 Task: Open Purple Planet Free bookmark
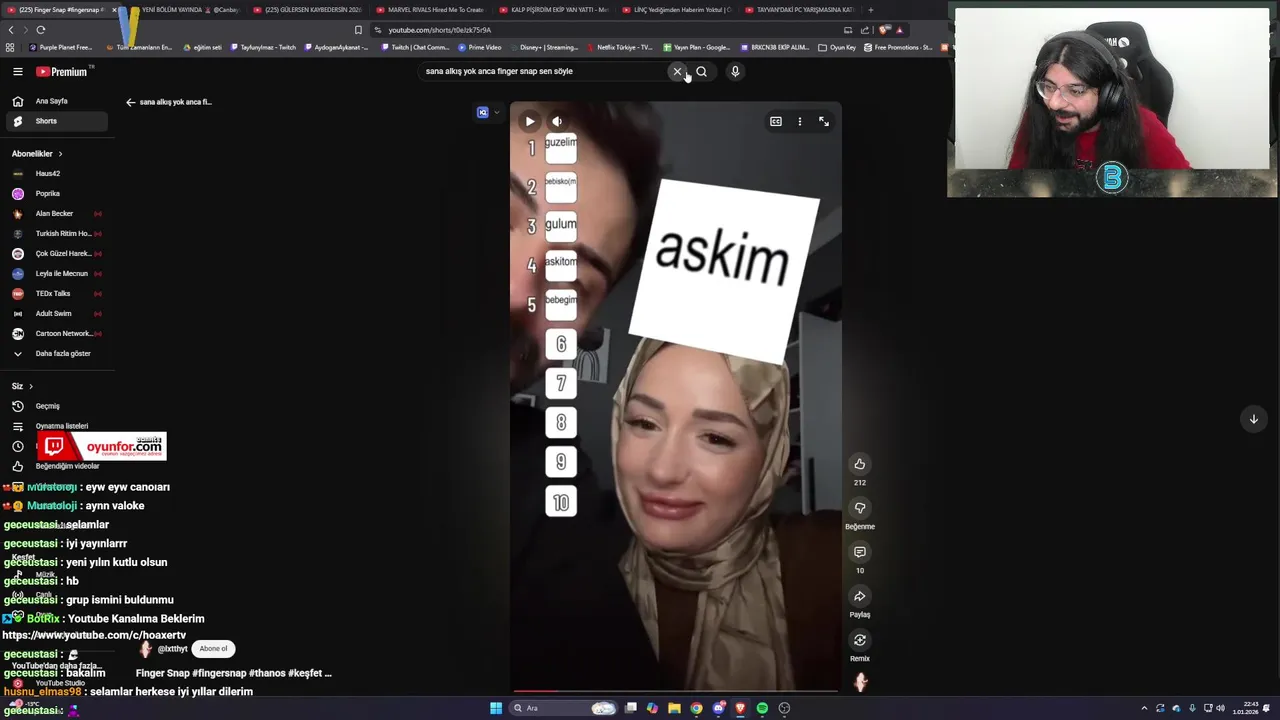click(60, 47)
